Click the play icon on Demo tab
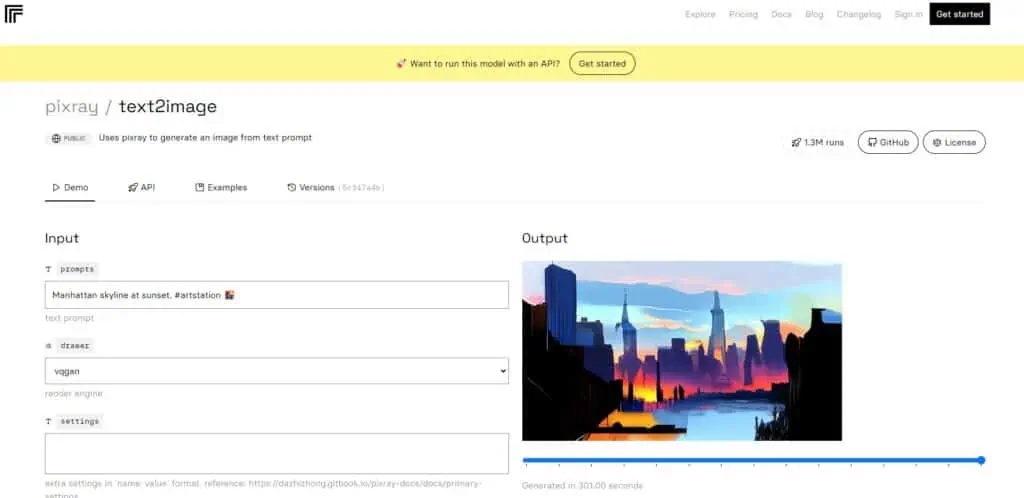Screen dimensions: 1024x498 coord(56,187)
